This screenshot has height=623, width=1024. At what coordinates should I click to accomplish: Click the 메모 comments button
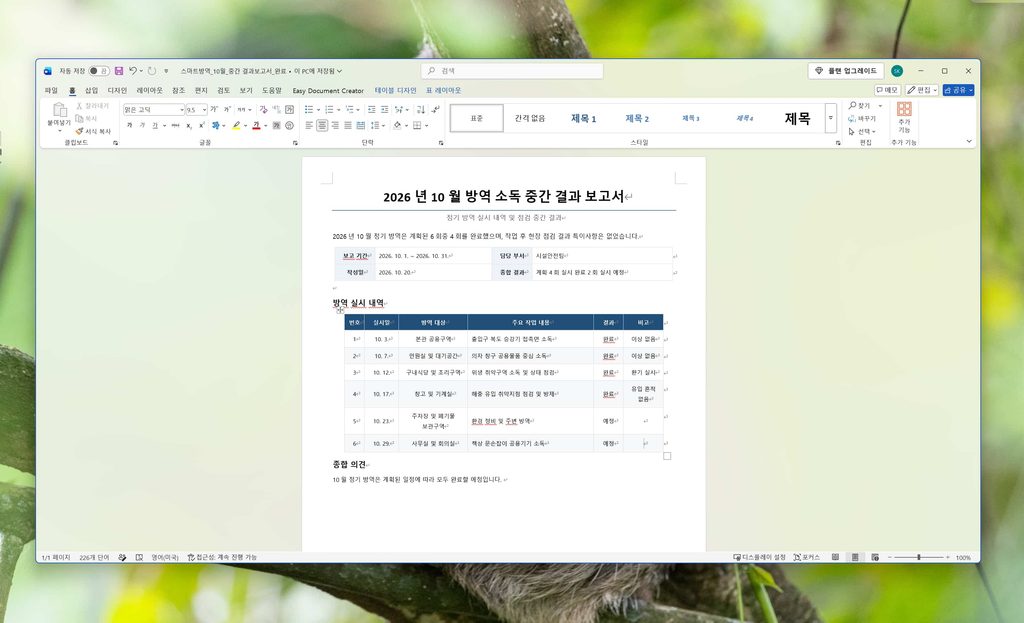point(888,90)
